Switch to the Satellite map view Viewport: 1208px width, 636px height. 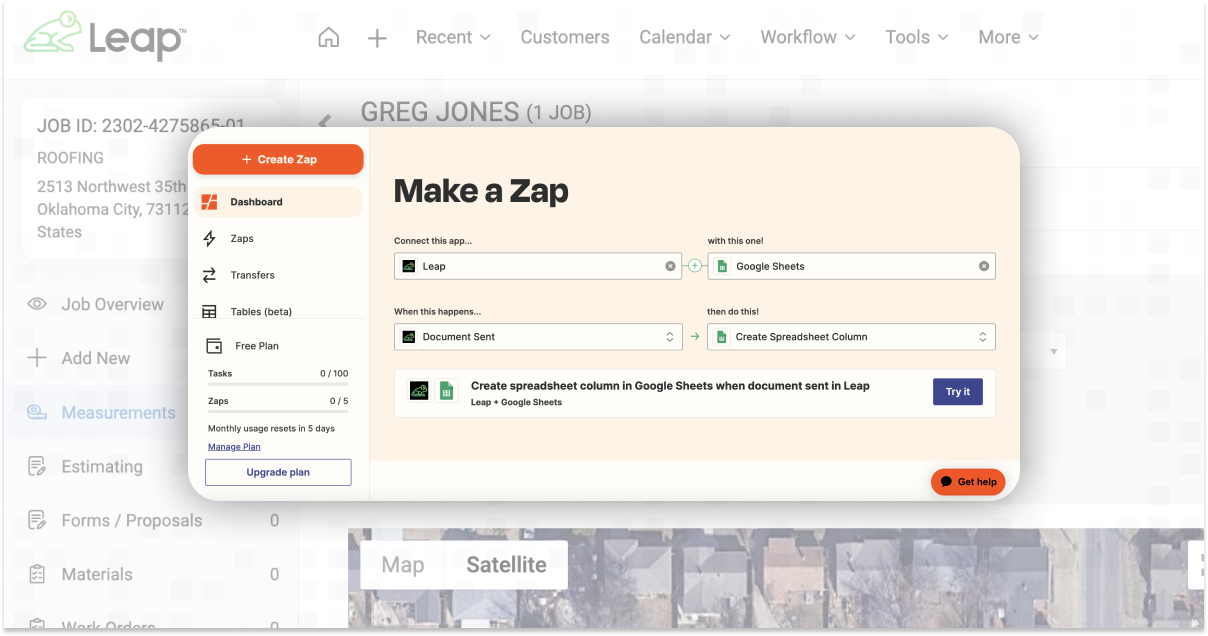pos(506,564)
